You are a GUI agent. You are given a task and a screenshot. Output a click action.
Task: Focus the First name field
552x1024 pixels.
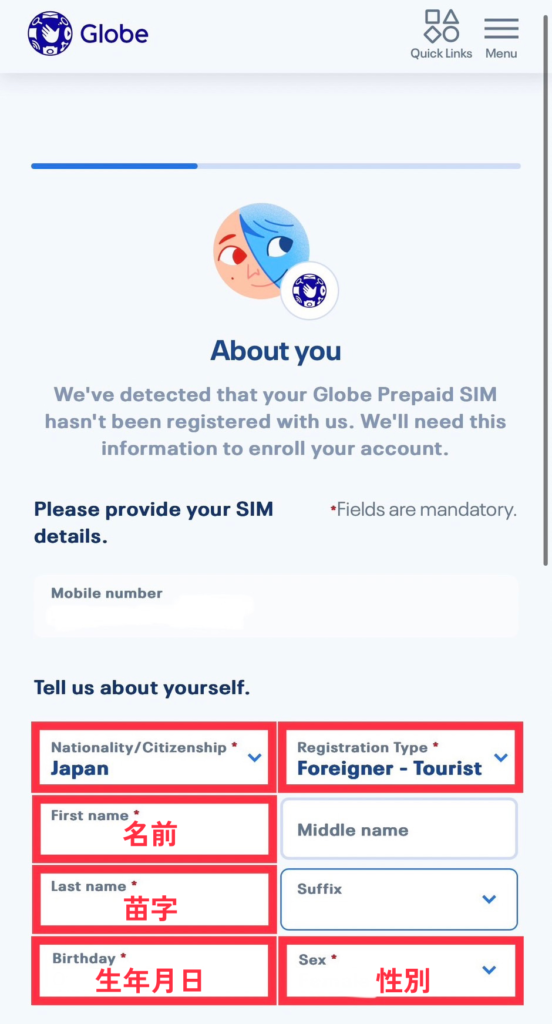click(x=153, y=829)
